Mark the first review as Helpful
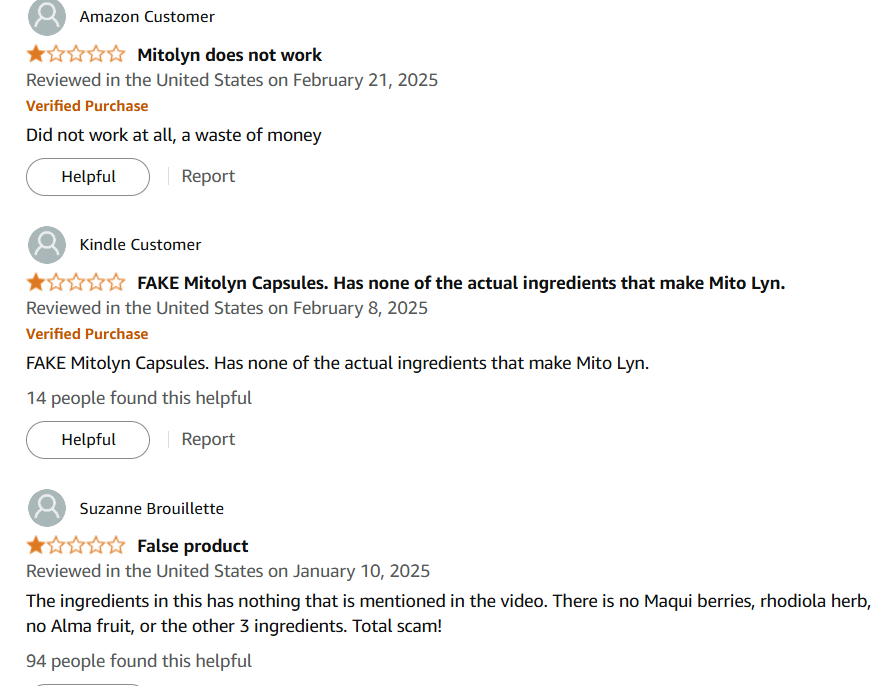 click(x=87, y=176)
